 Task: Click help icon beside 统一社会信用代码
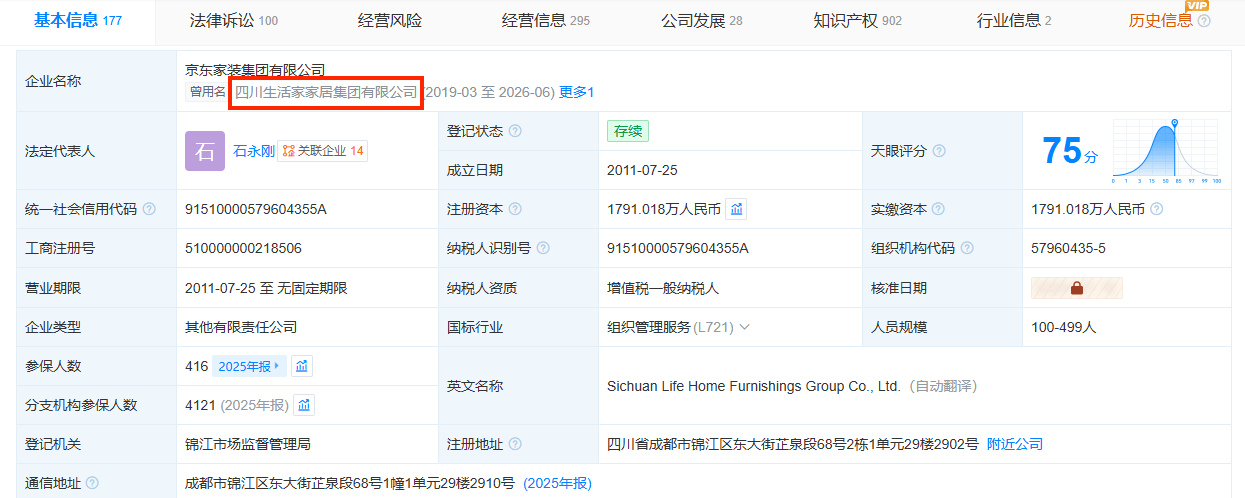coord(149,209)
